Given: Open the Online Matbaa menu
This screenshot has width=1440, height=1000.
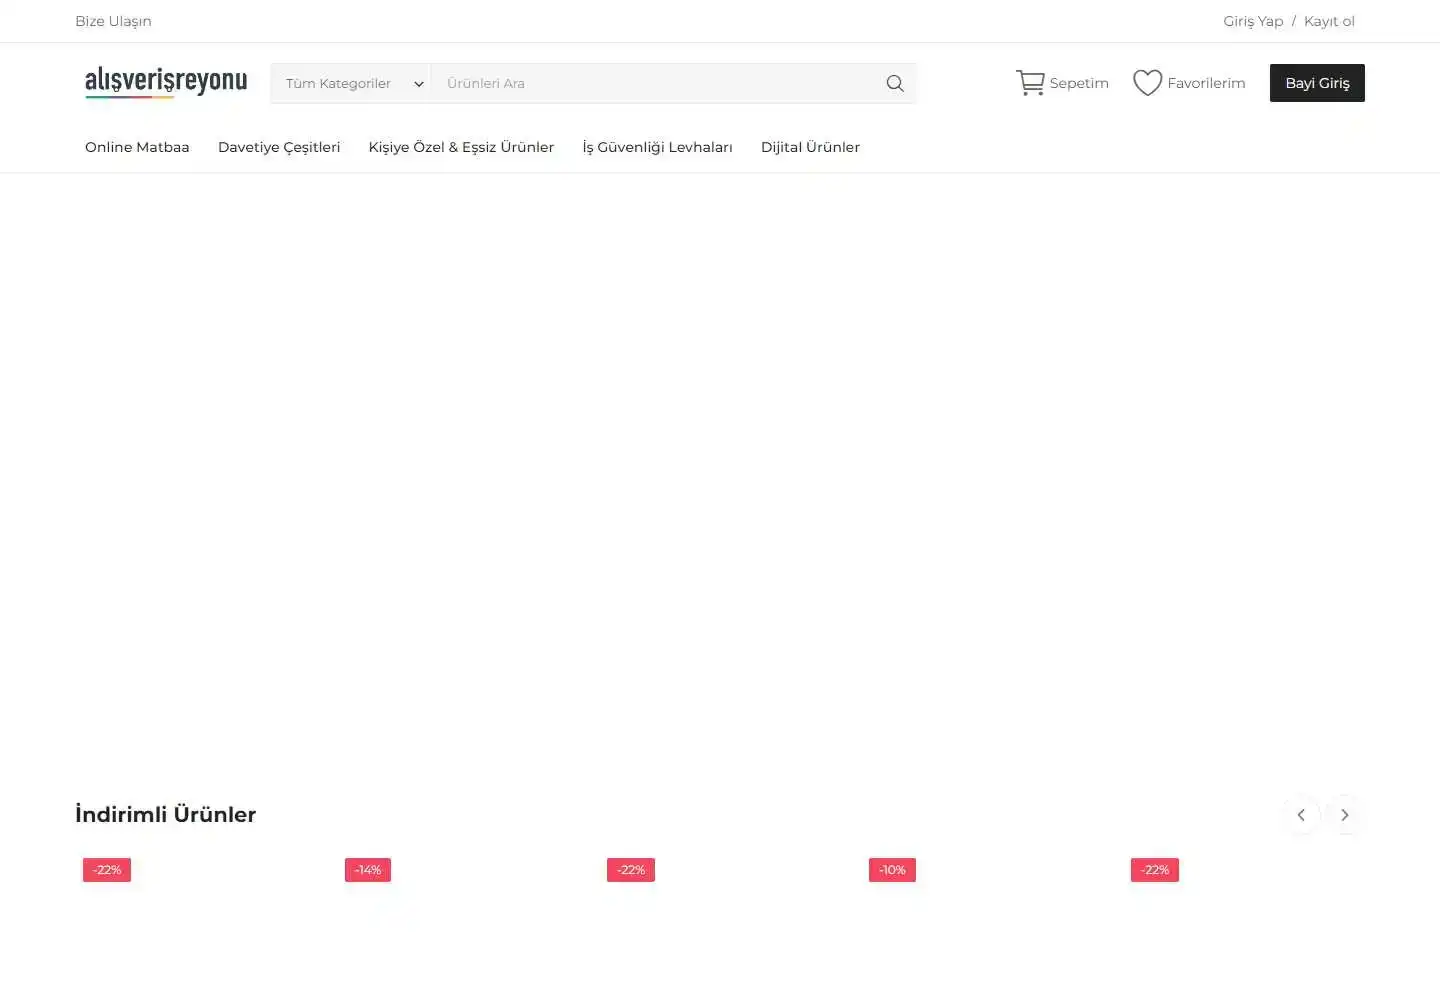Looking at the screenshot, I should click(x=137, y=147).
